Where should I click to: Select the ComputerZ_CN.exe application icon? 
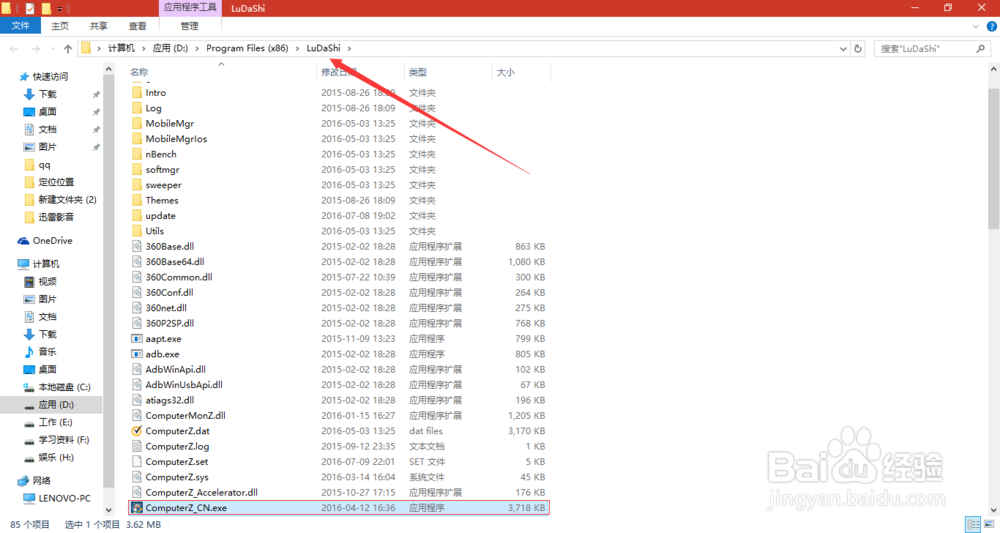(x=136, y=507)
